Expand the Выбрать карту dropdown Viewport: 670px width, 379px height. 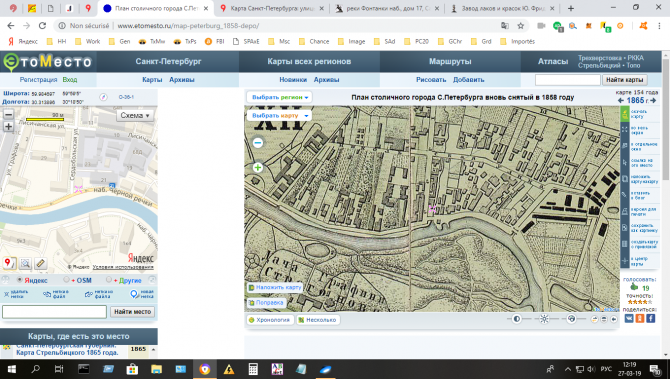(279, 115)
